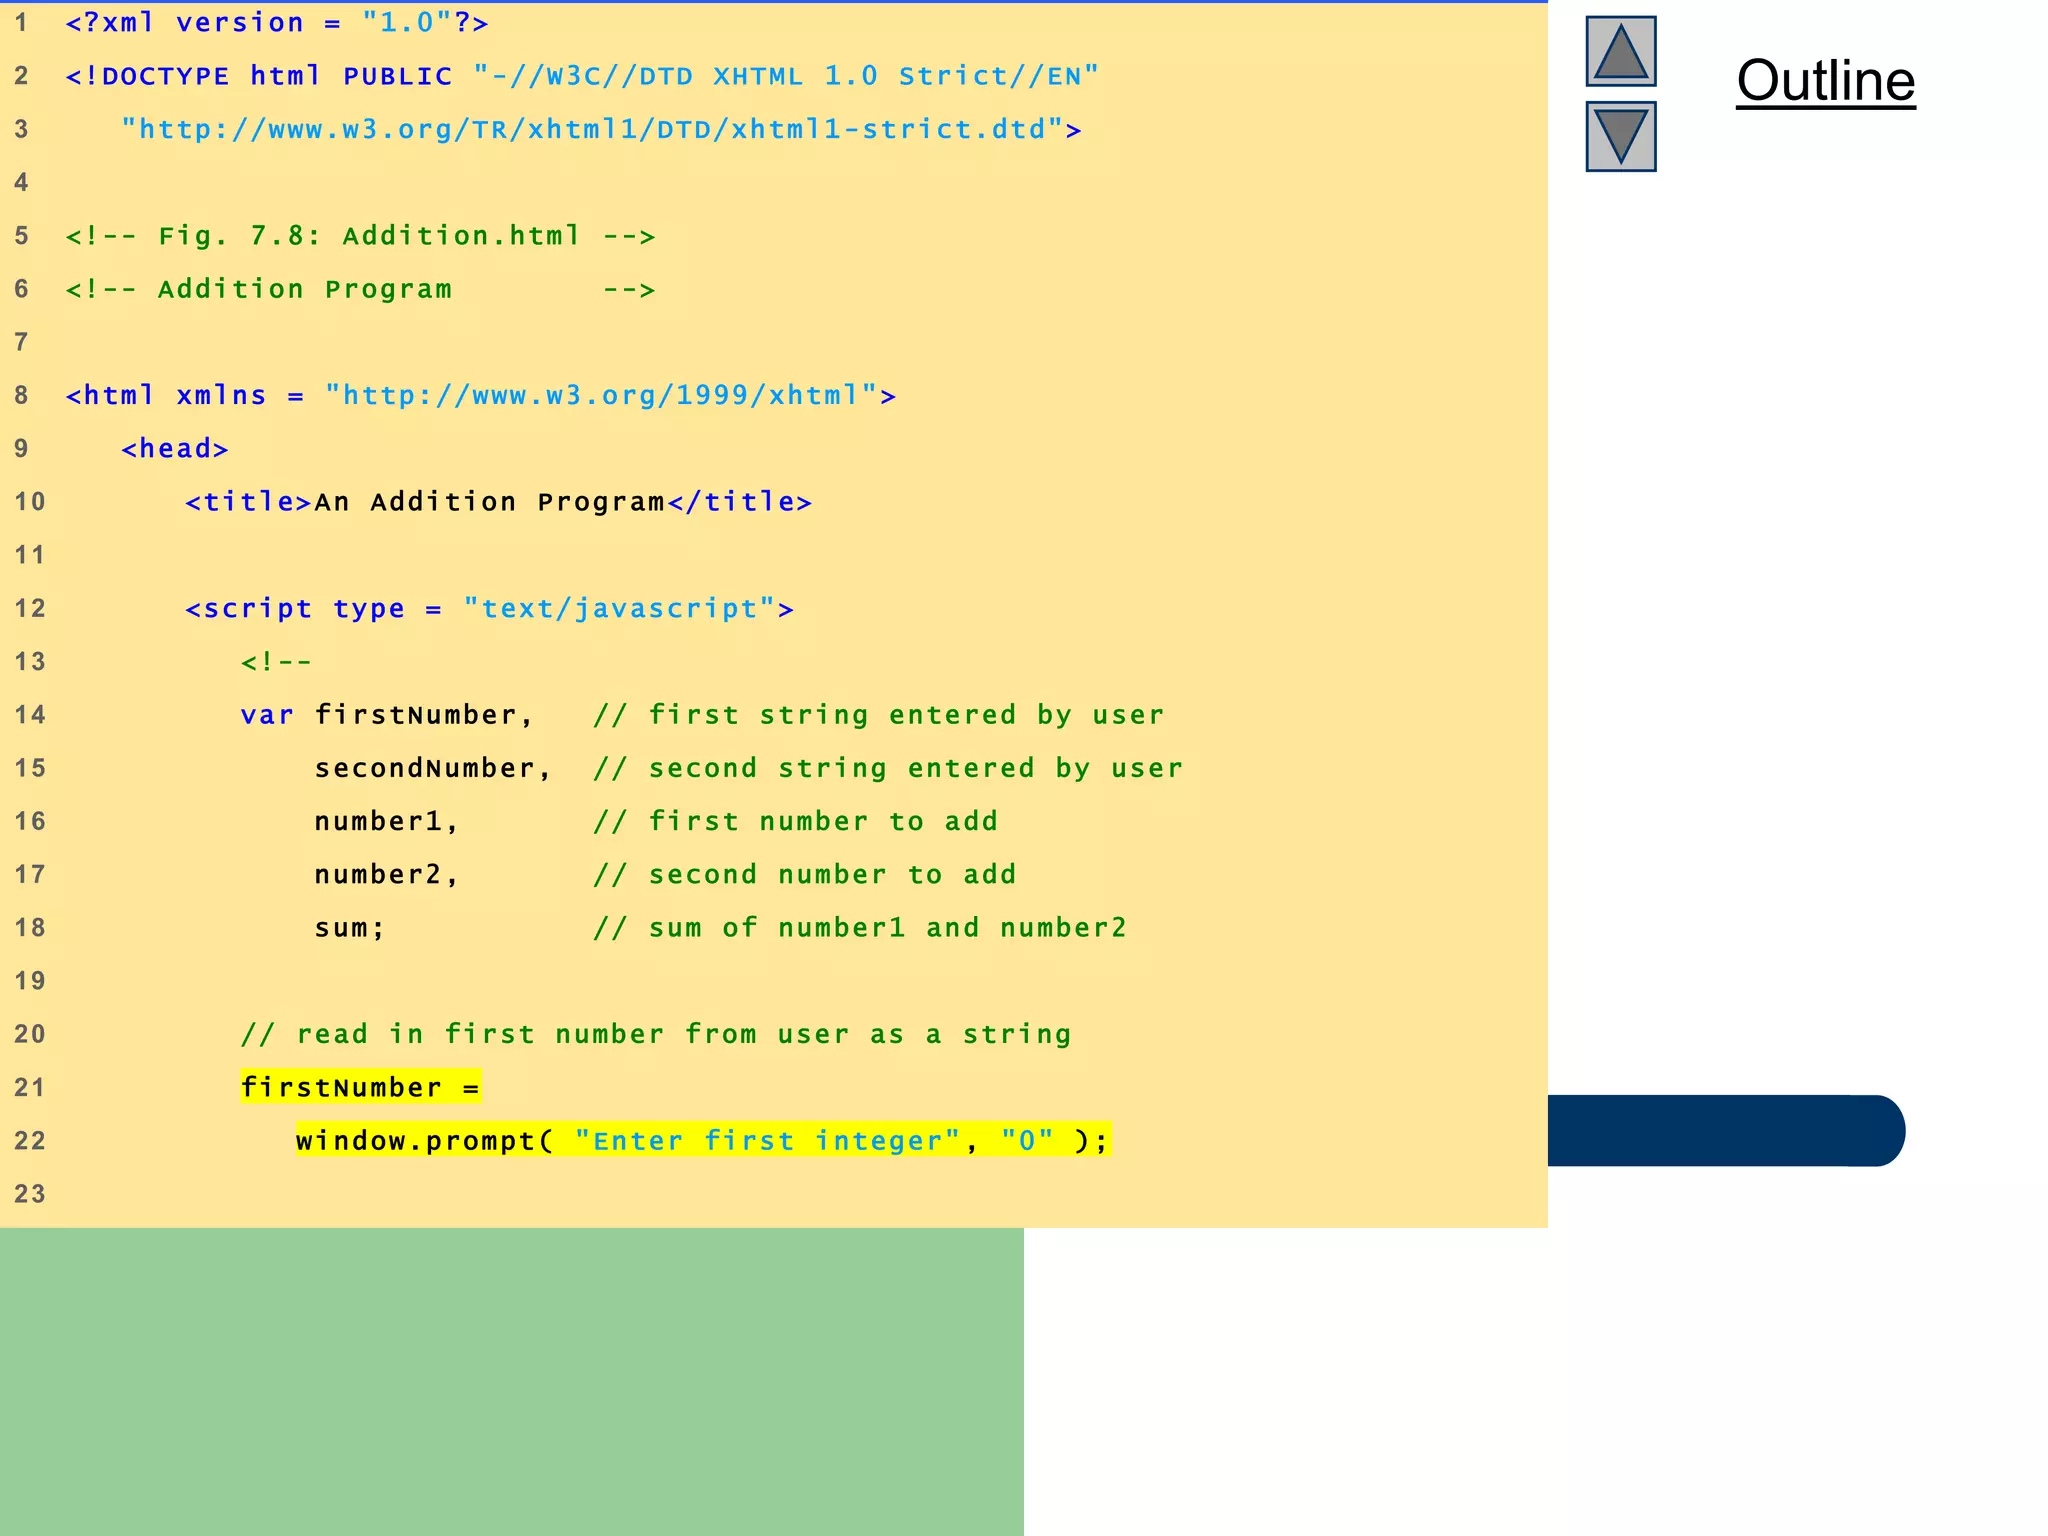This screenshot has width=2048, height=1536.
Task: Select the script type text/javascript line
Action: (x=490, y=608)
